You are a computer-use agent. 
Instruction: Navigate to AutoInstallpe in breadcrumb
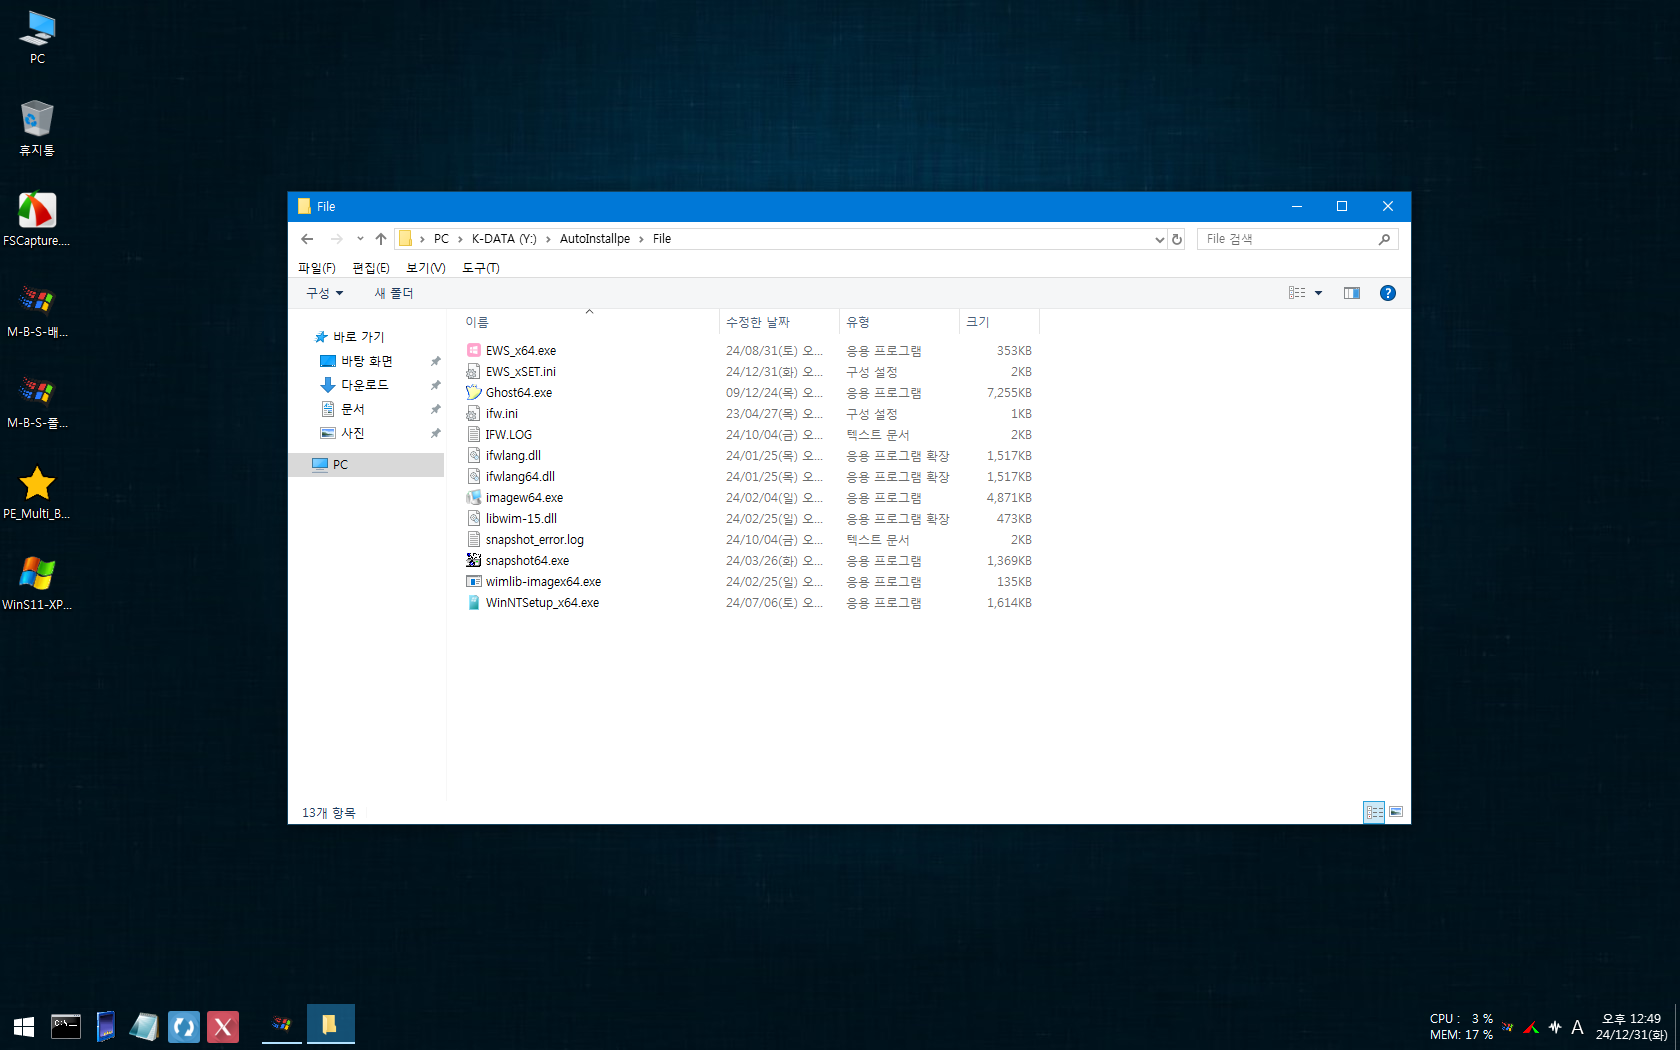pos(595,239)
